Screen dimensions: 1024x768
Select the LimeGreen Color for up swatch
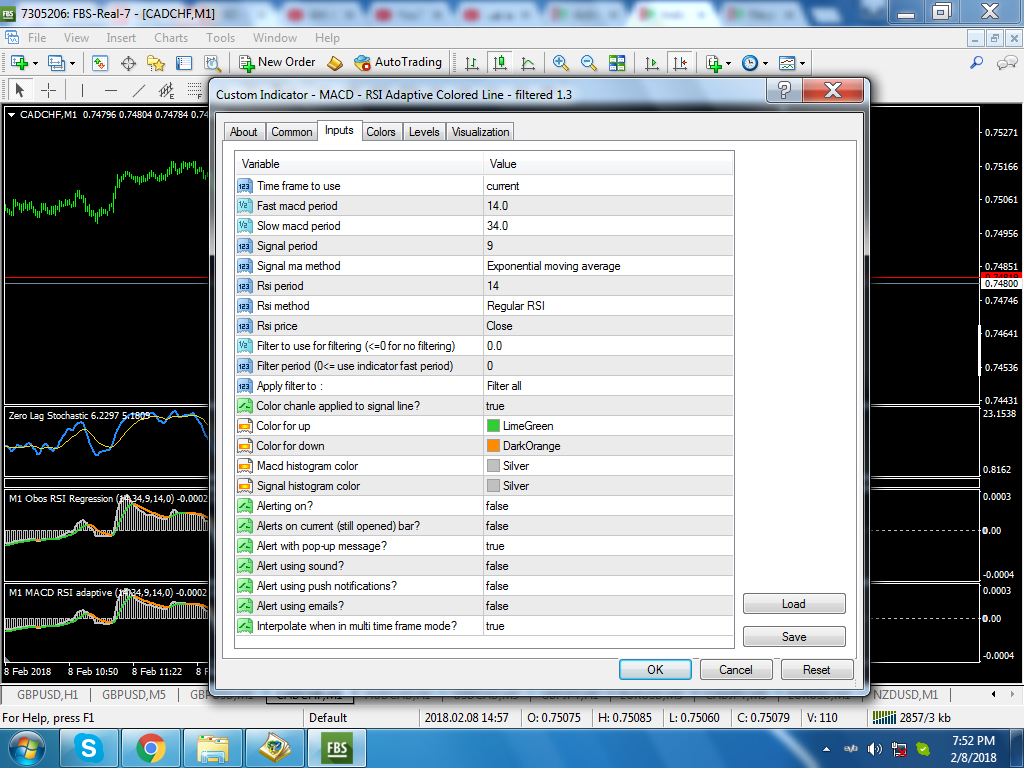tap(494, 426)
